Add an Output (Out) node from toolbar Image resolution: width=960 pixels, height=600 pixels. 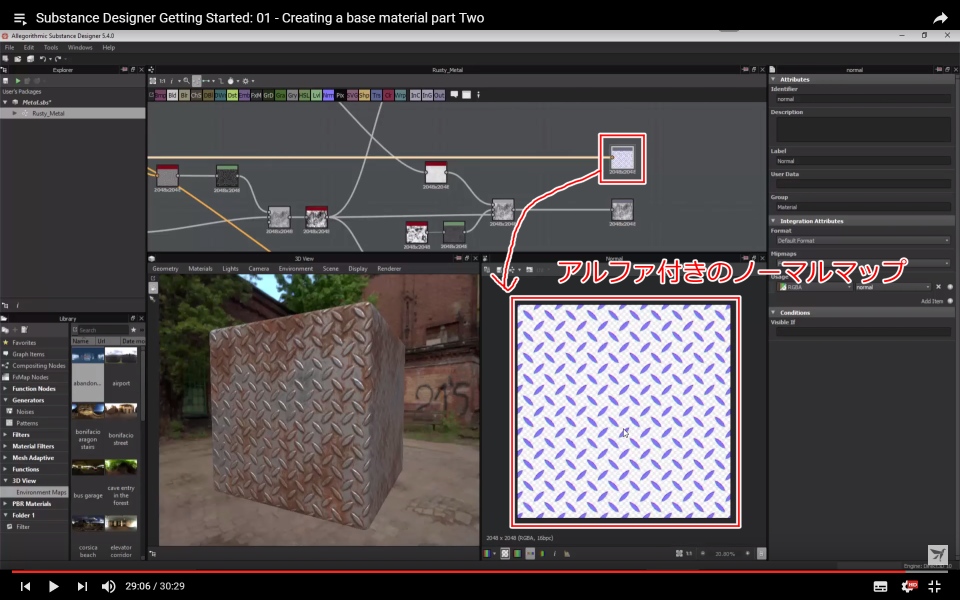click(x=439, y=96)
